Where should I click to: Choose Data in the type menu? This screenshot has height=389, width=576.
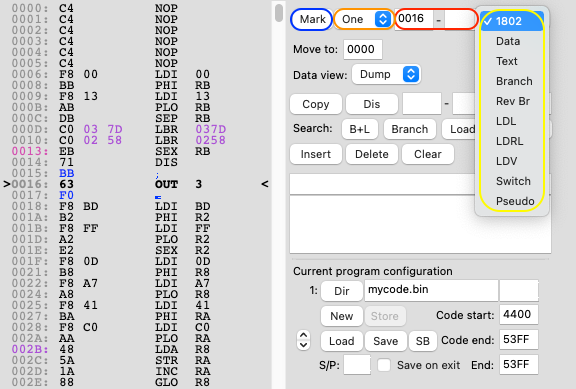point(511,41)
